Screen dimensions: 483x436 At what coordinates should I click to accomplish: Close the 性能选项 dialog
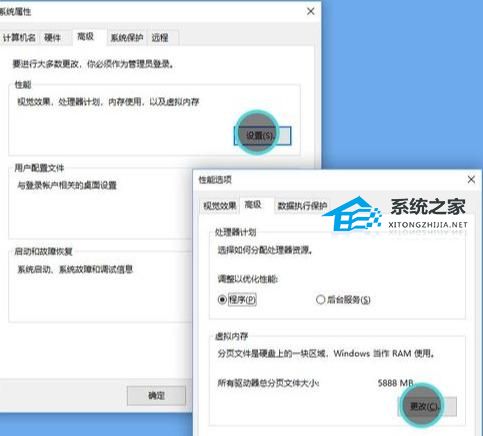(471, 180)
